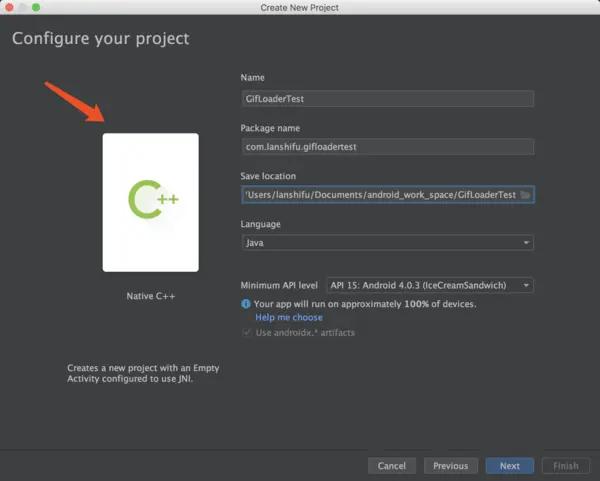Open the Language dropdown showing Java
The width and height of the screenshot is (600, 481).
click(x=388, y=243)
